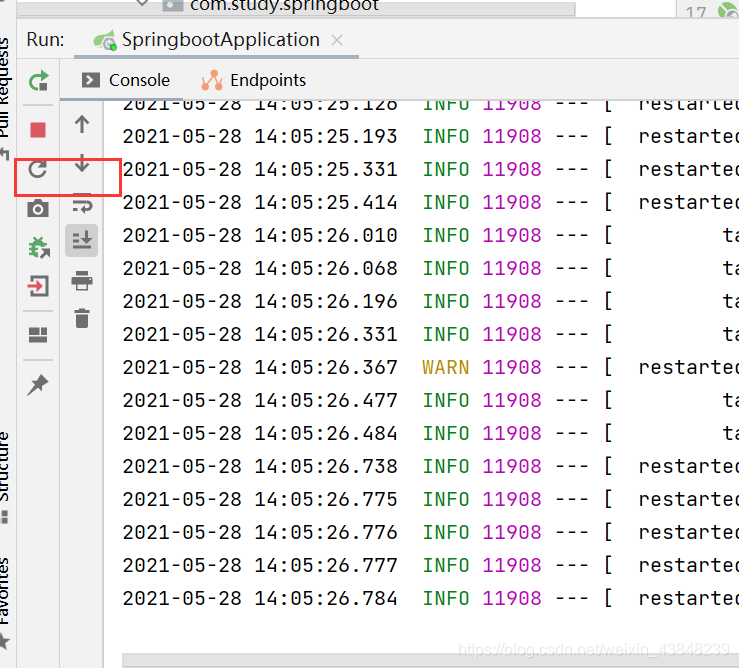
Task: Open the Favorites tool window
Action: (5, 603)
